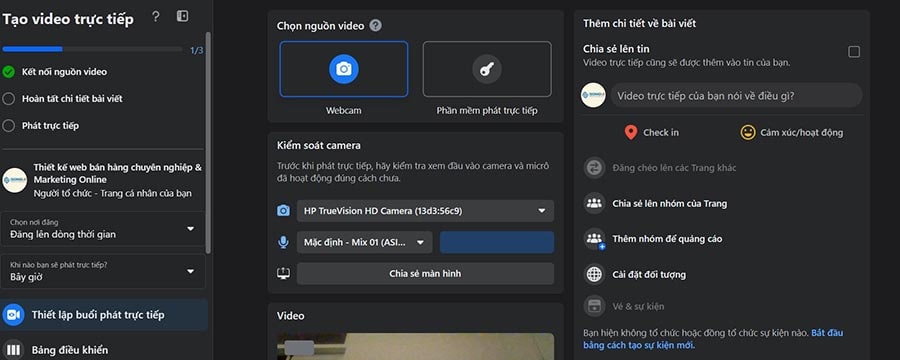Click the Thiết kế web bán hàng page name
The width and height of the screenshot is (900, 360).
pos(118,173)
